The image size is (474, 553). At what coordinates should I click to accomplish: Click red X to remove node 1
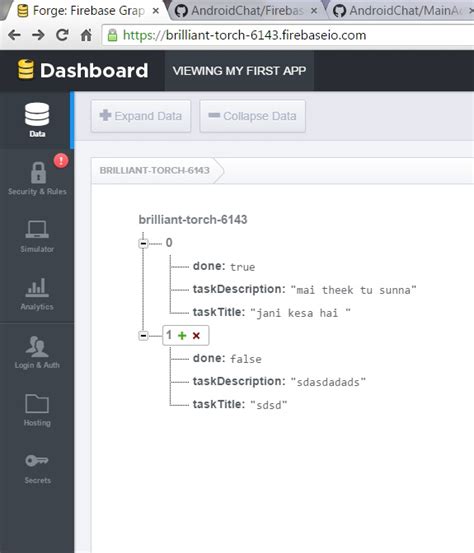pyautogui.click(x=196, y=335)
